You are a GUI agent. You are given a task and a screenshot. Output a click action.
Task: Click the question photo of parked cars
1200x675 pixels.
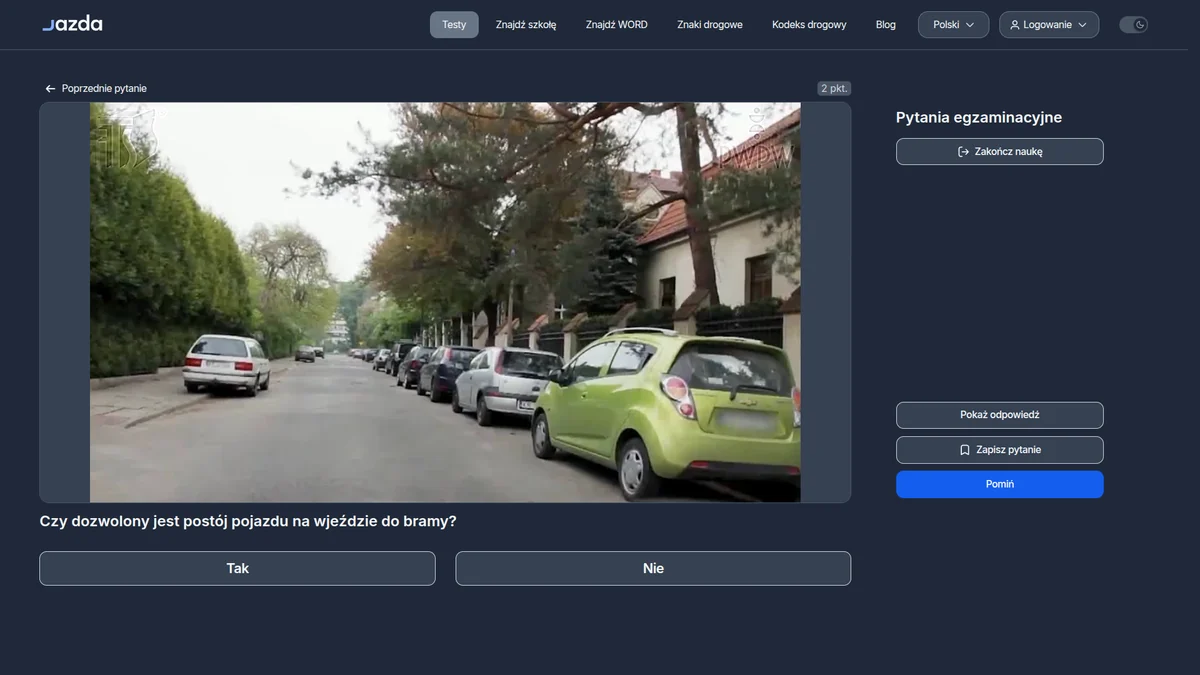[445, 302]
